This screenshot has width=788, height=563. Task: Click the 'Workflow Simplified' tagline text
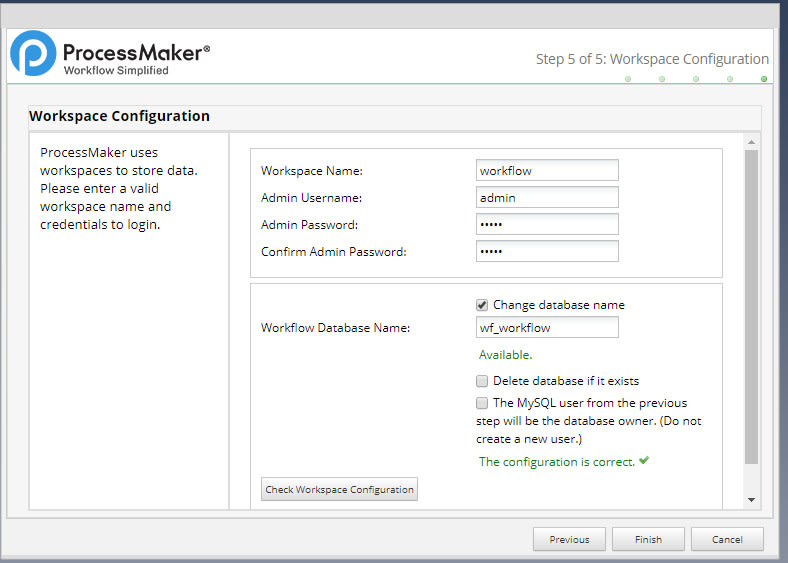[116, 70]
